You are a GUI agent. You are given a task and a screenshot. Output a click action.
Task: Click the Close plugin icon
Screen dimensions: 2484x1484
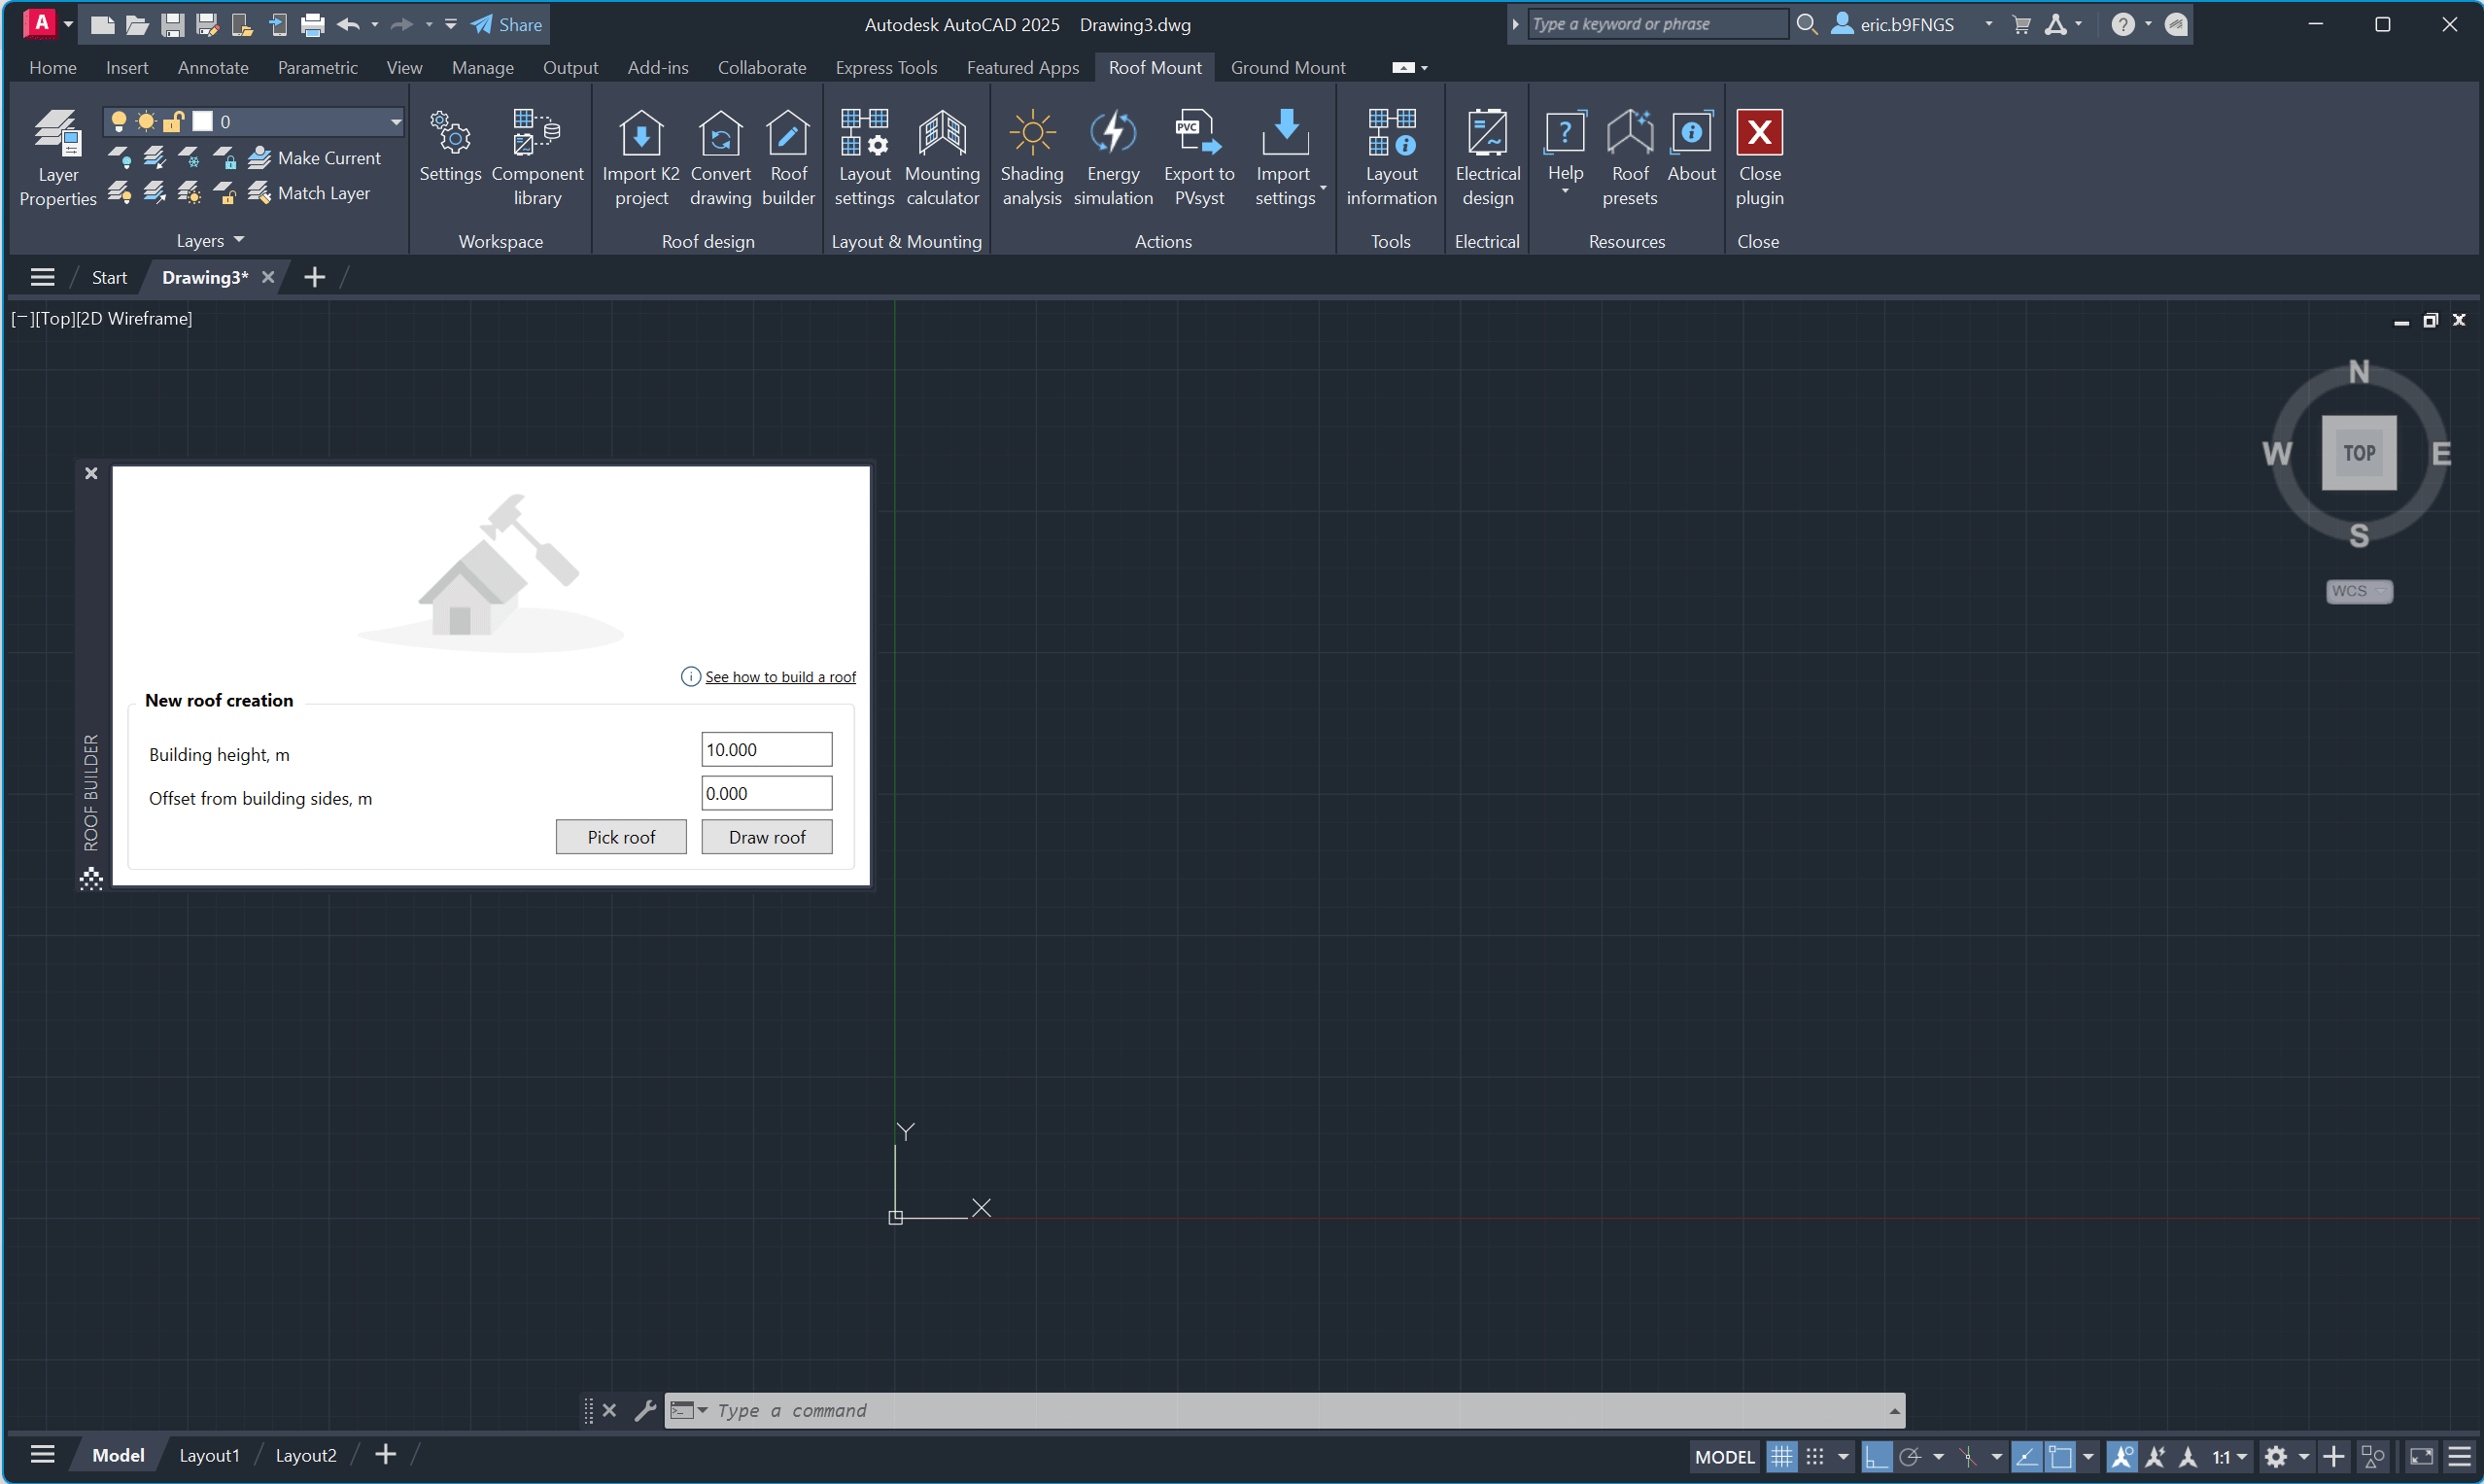(x=1759, y=132)
